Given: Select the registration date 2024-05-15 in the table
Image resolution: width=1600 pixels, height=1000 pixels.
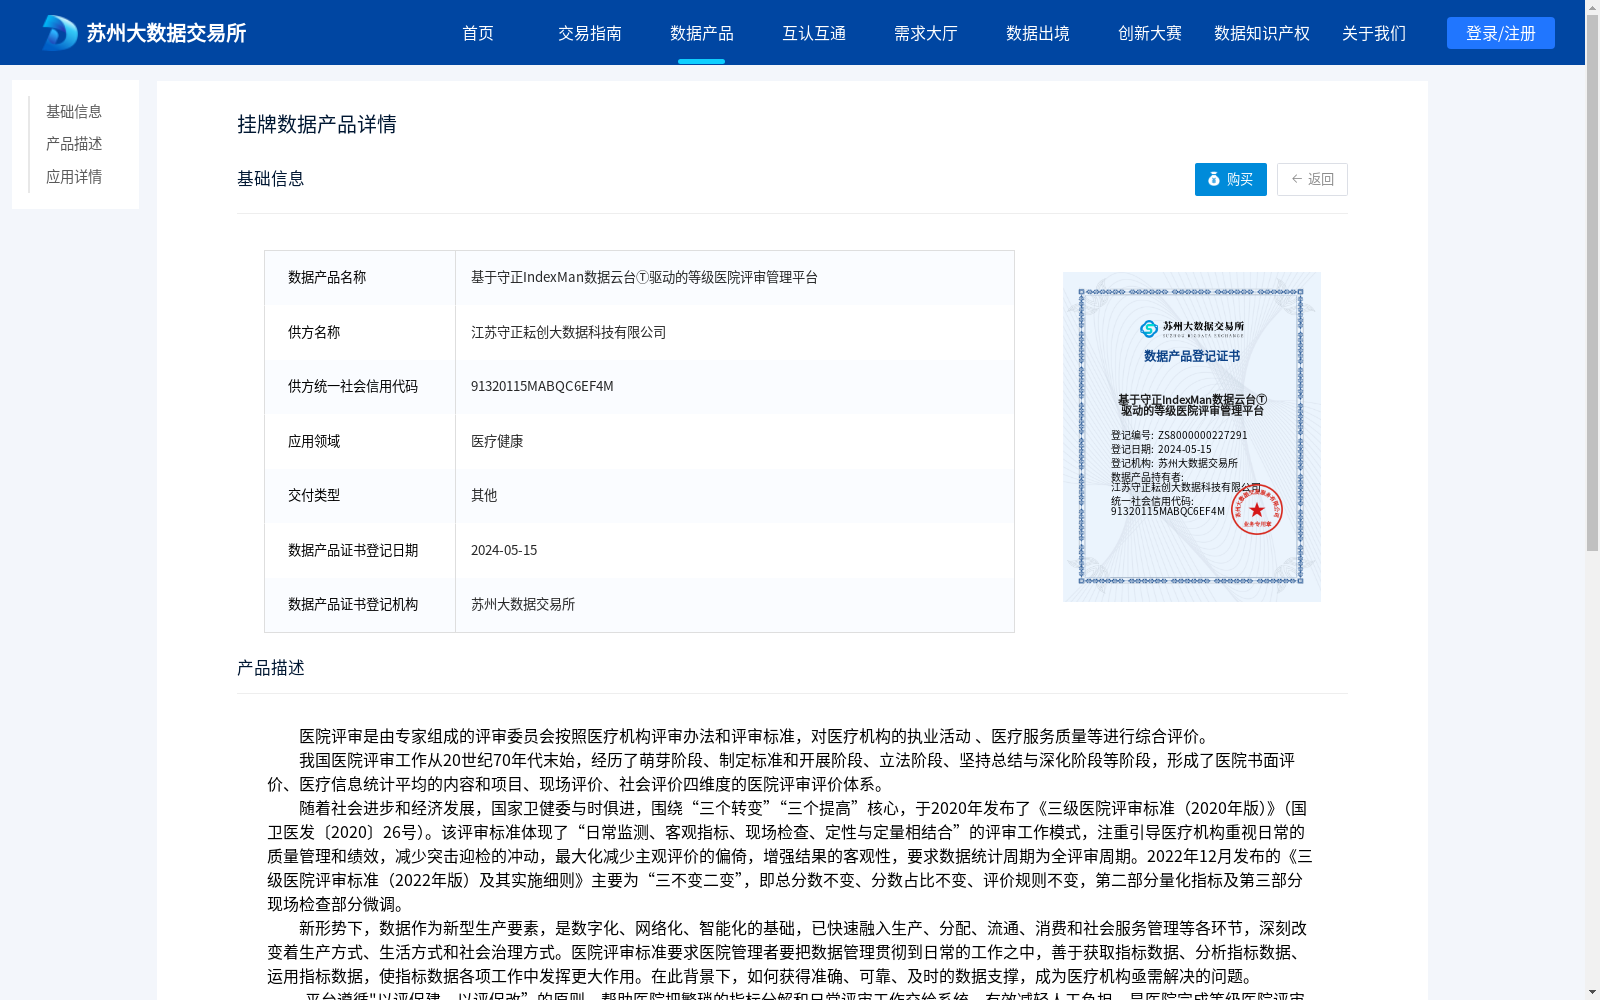Looking at the screenshot, I should [504, 550].
